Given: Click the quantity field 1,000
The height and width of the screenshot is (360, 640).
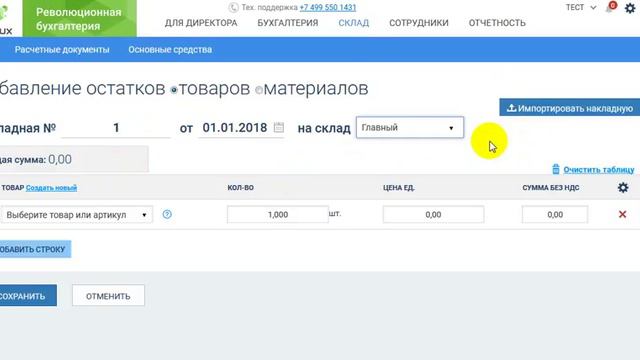Looking at the screenshot, I should coord(278,215).
